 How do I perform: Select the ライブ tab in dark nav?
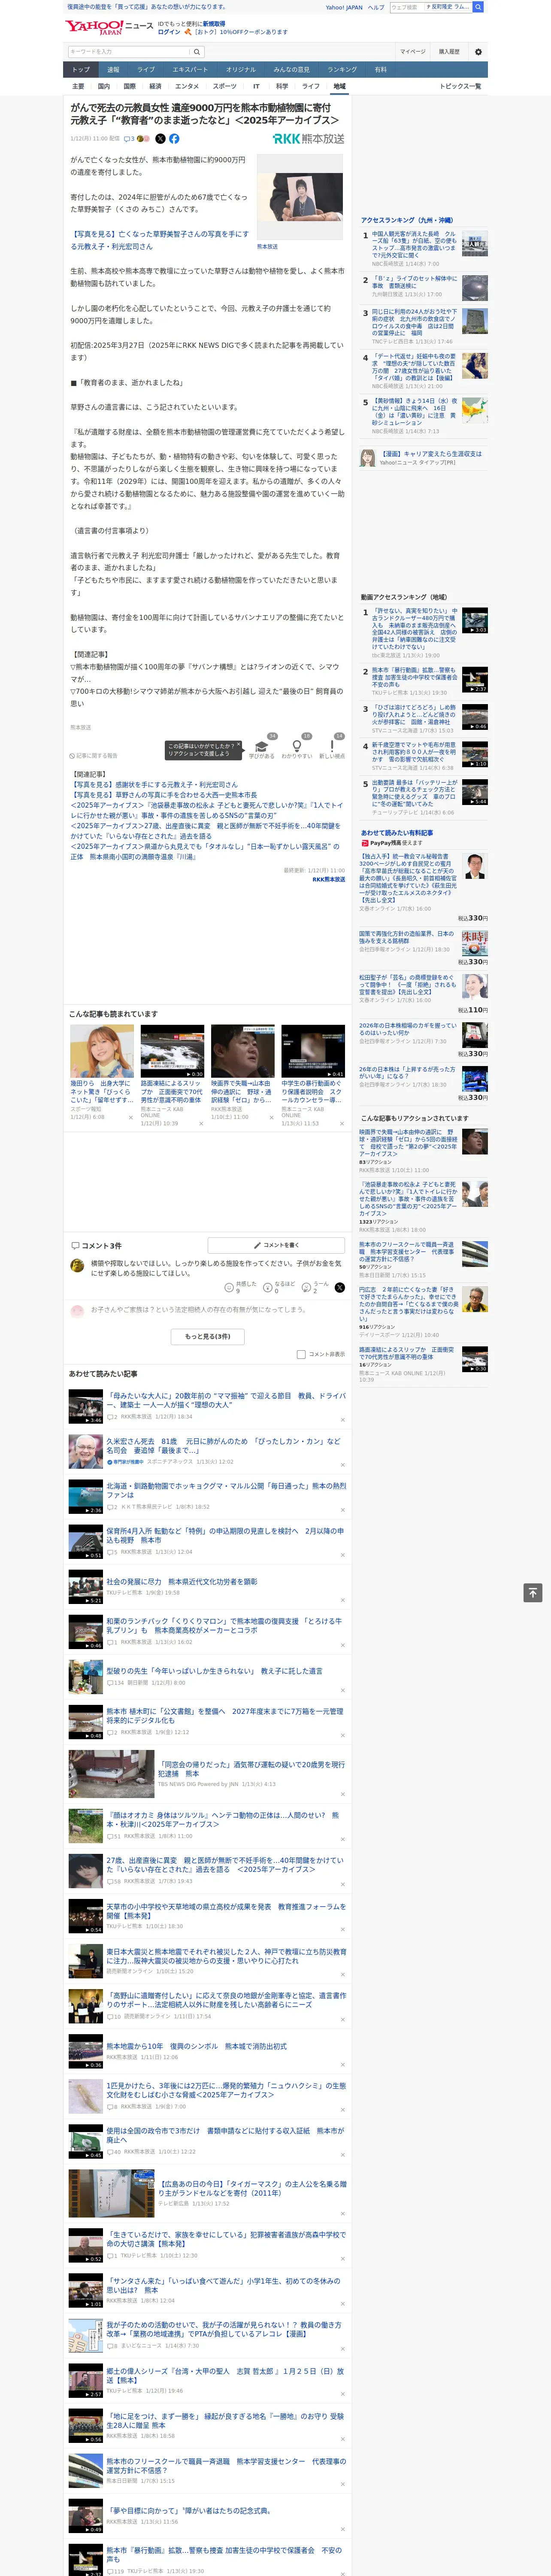[145, 70]
